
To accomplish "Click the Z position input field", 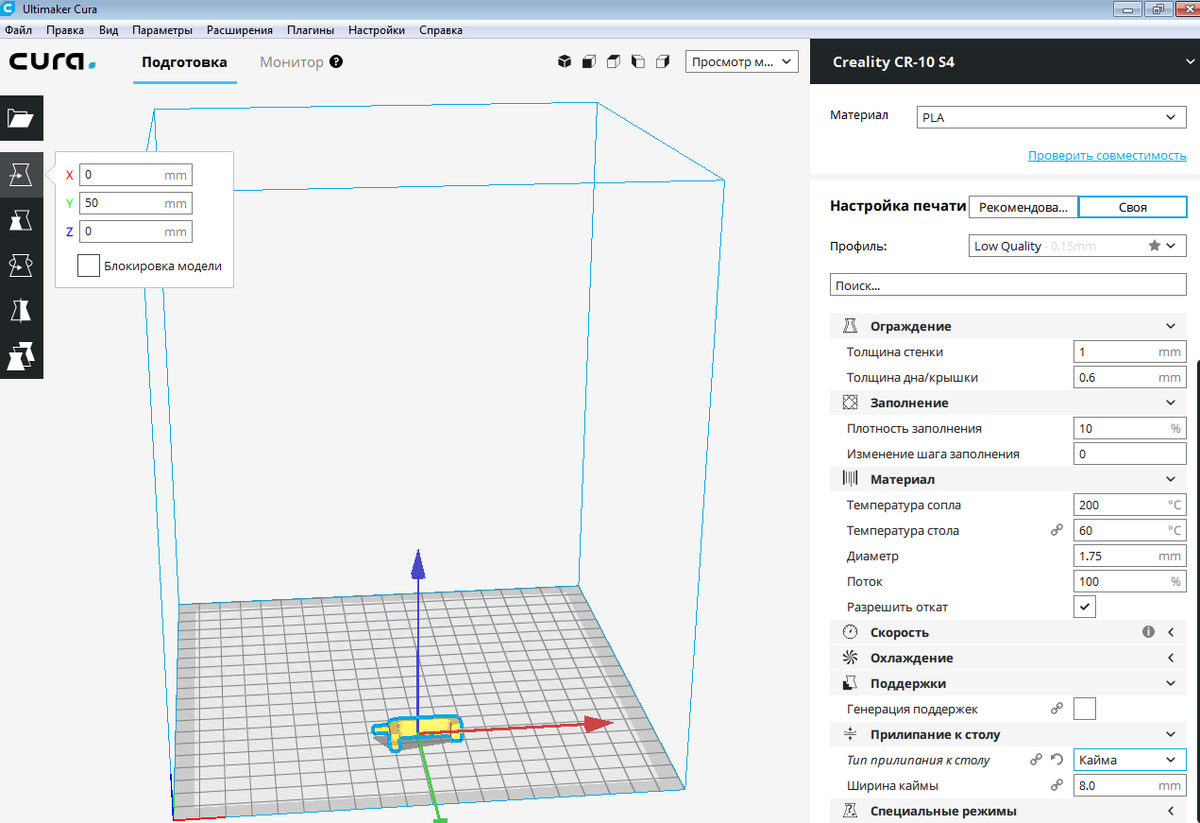I will tap(135, 231).
